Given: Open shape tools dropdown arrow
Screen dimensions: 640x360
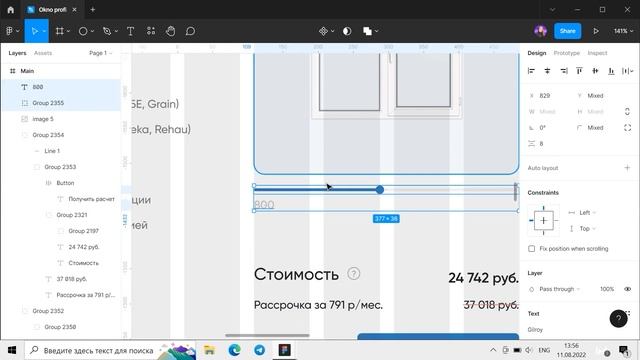Looking at the screenshot, I should (x=92, y=31).
